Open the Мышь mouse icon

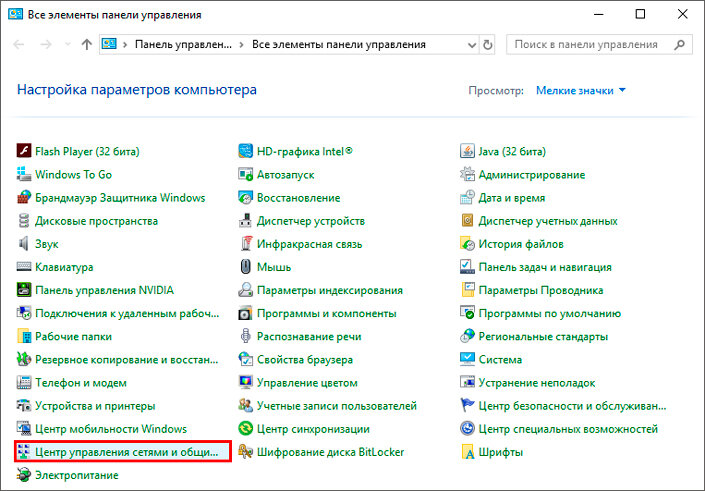point(245,267)
